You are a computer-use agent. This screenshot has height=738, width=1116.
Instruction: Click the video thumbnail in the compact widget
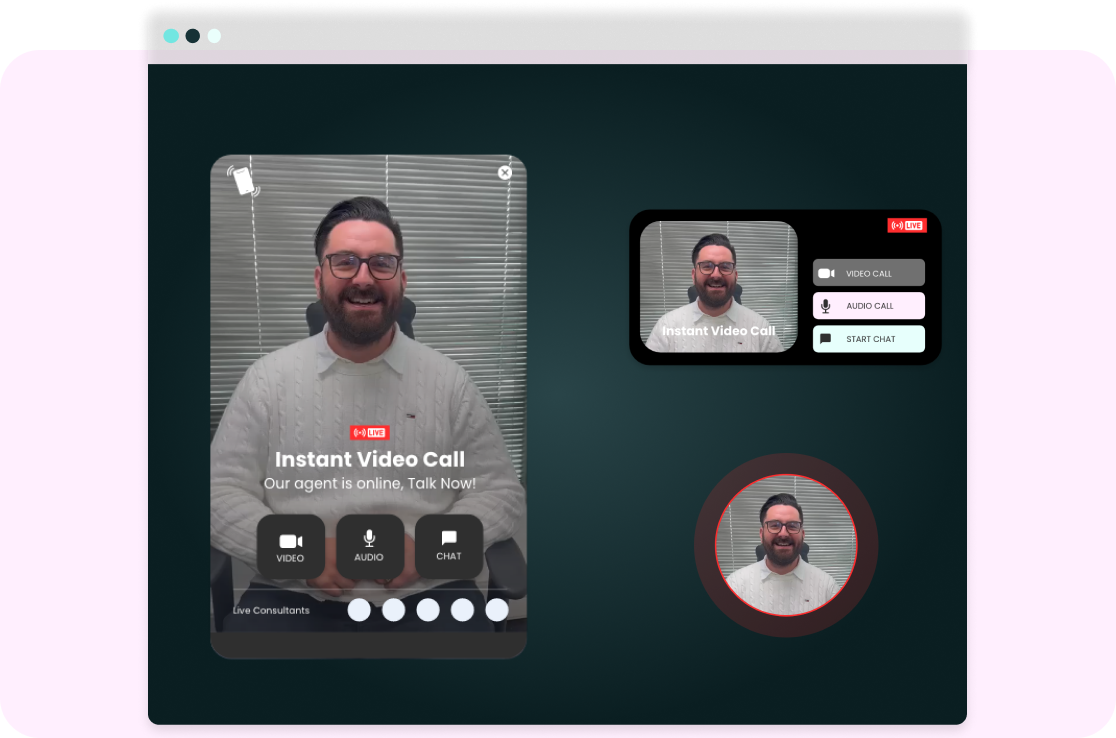[718, 286]
